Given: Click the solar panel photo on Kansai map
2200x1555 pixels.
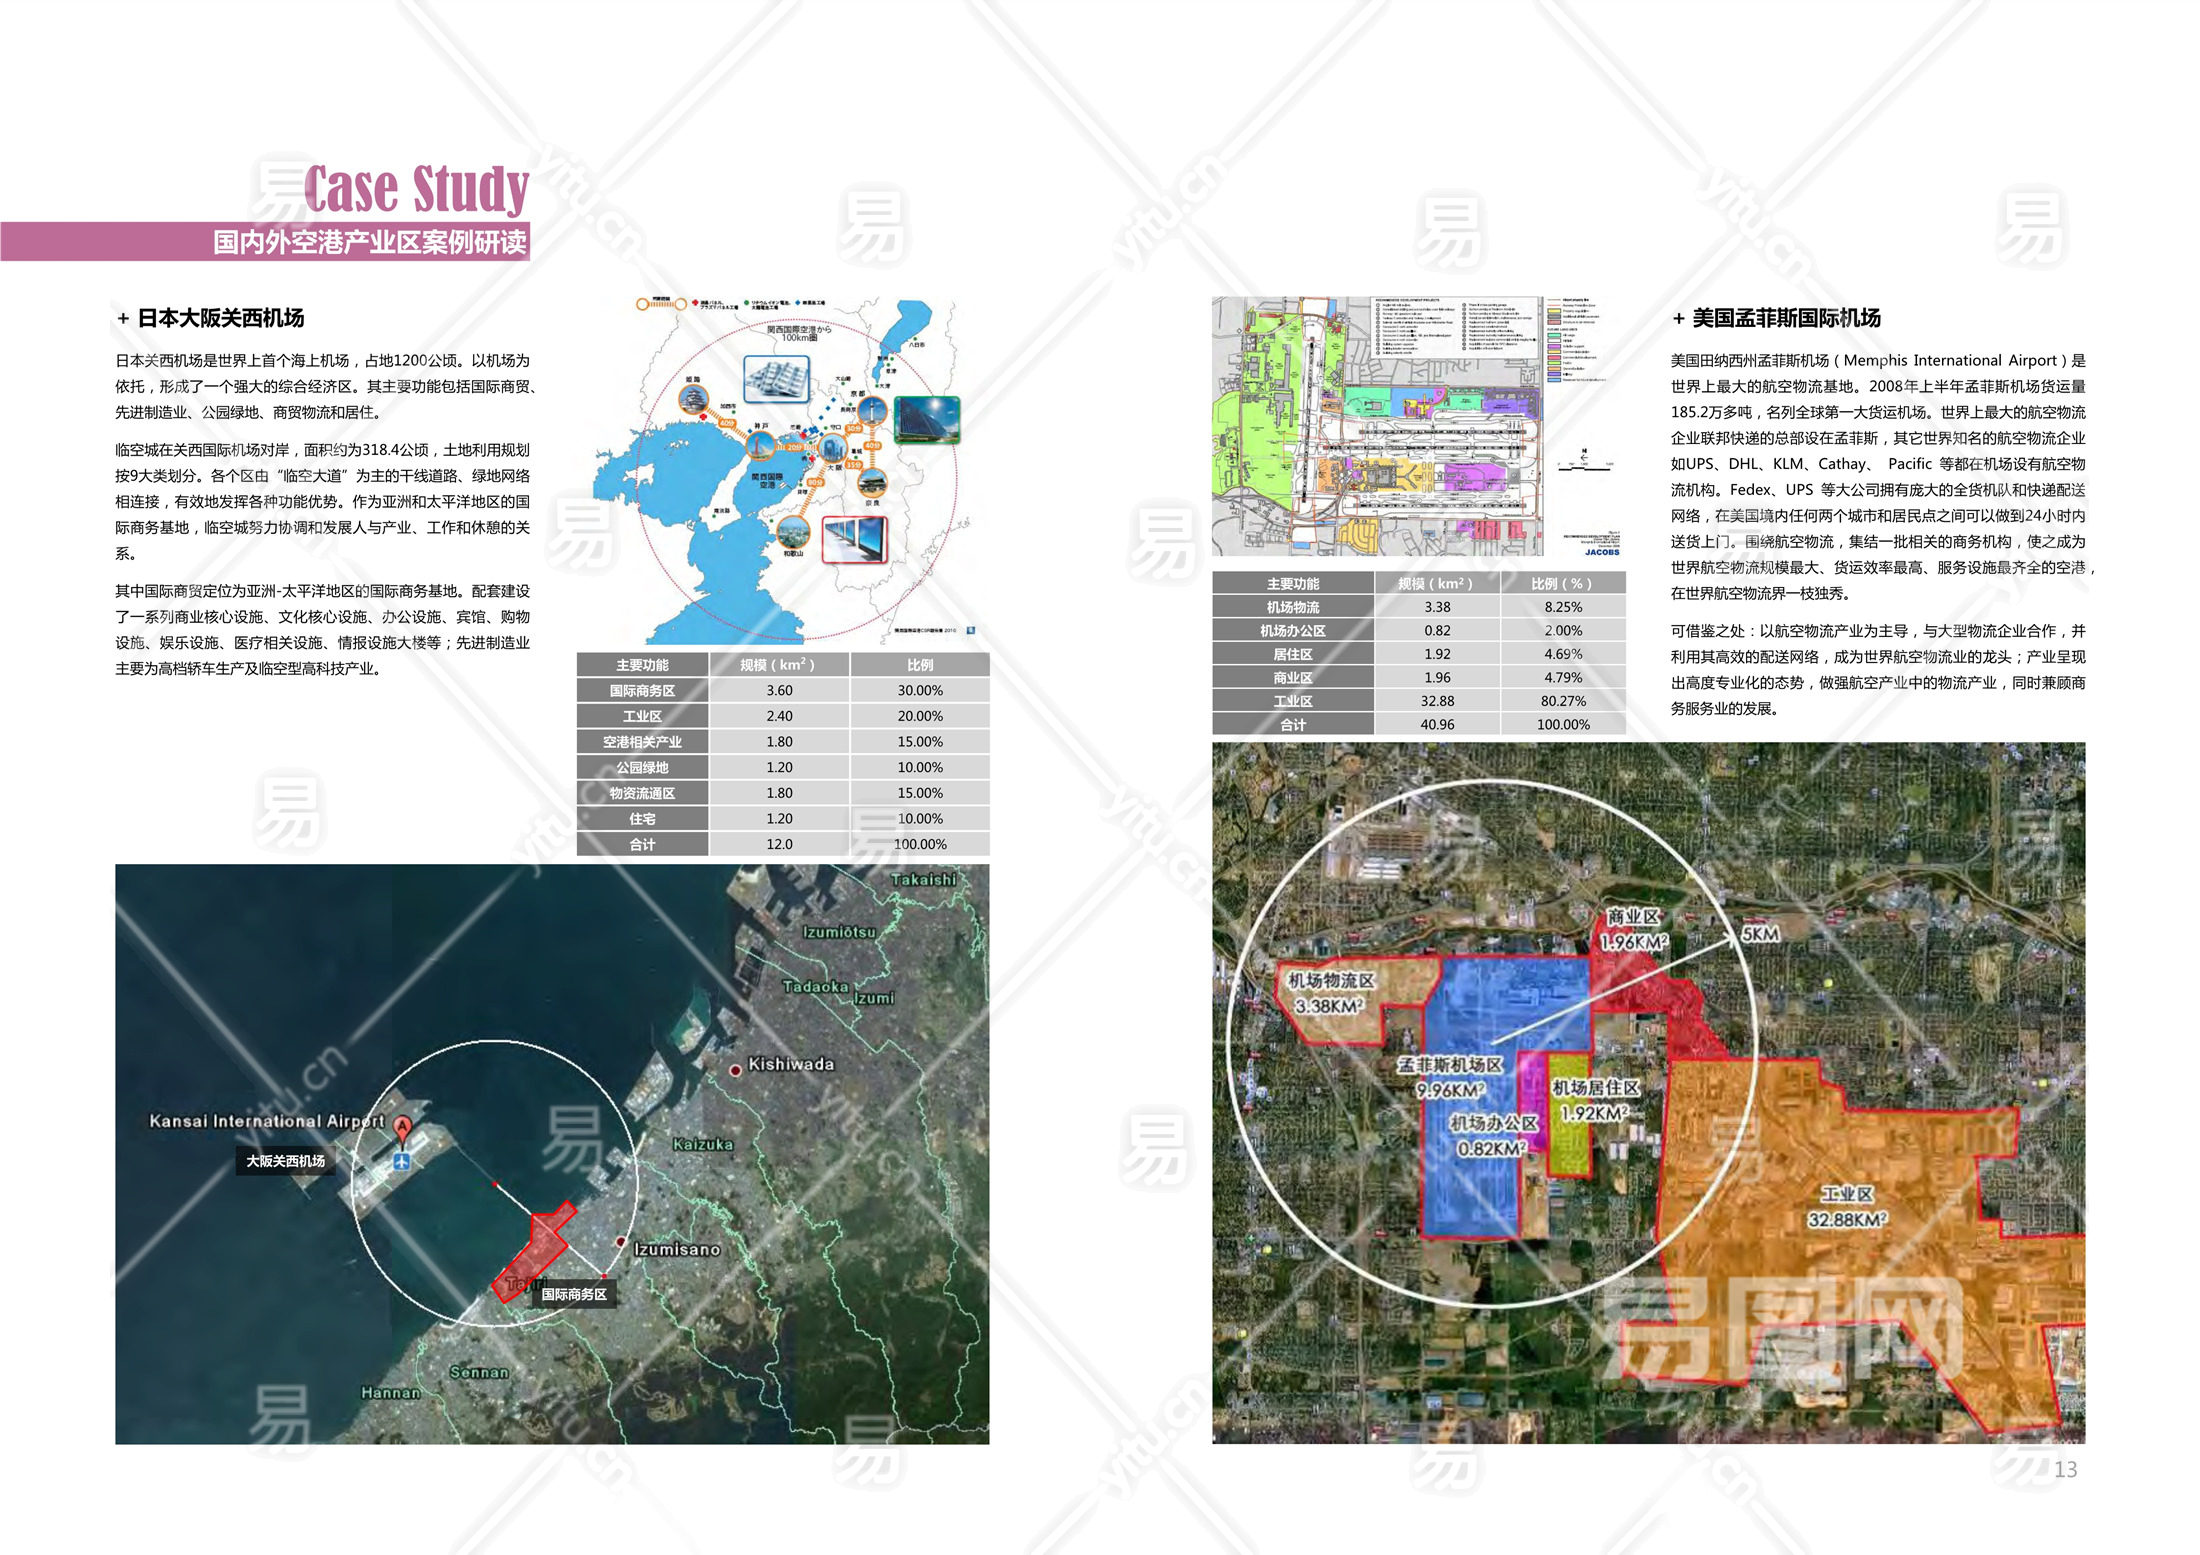Looking at the screenshot, I should pos(927,419).
